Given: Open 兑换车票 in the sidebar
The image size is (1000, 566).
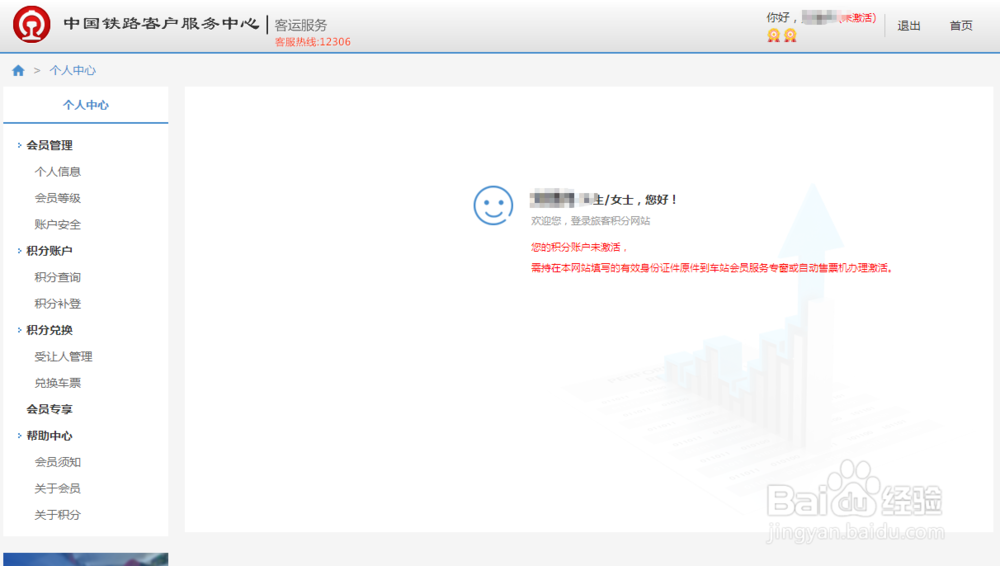Looking at the screenshot, I should click(57, 383).
